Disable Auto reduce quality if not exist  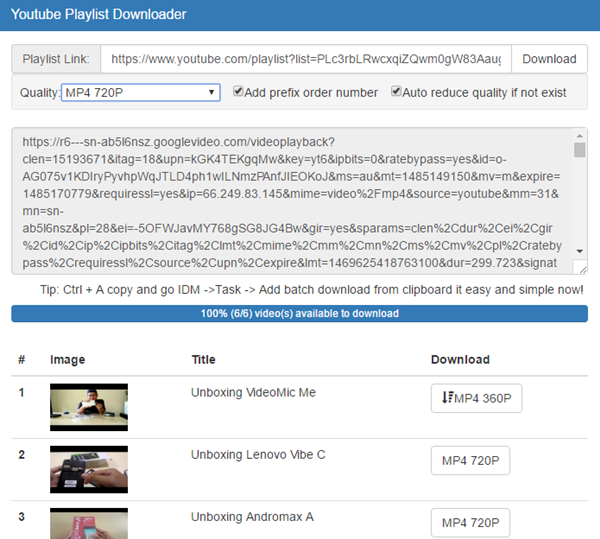click(397, 92)
